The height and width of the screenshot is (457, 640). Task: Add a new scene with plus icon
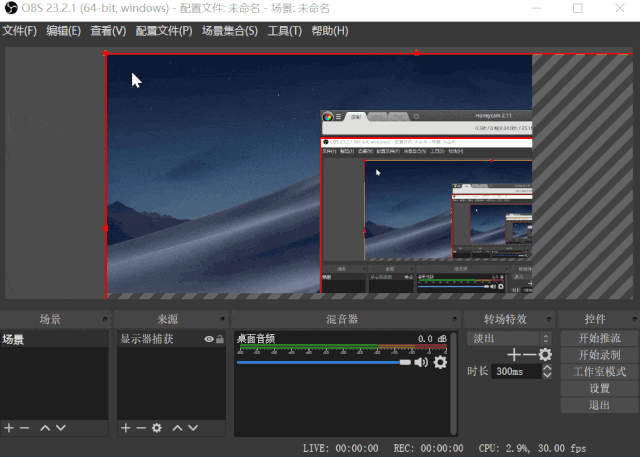click(x=9, y=428)
